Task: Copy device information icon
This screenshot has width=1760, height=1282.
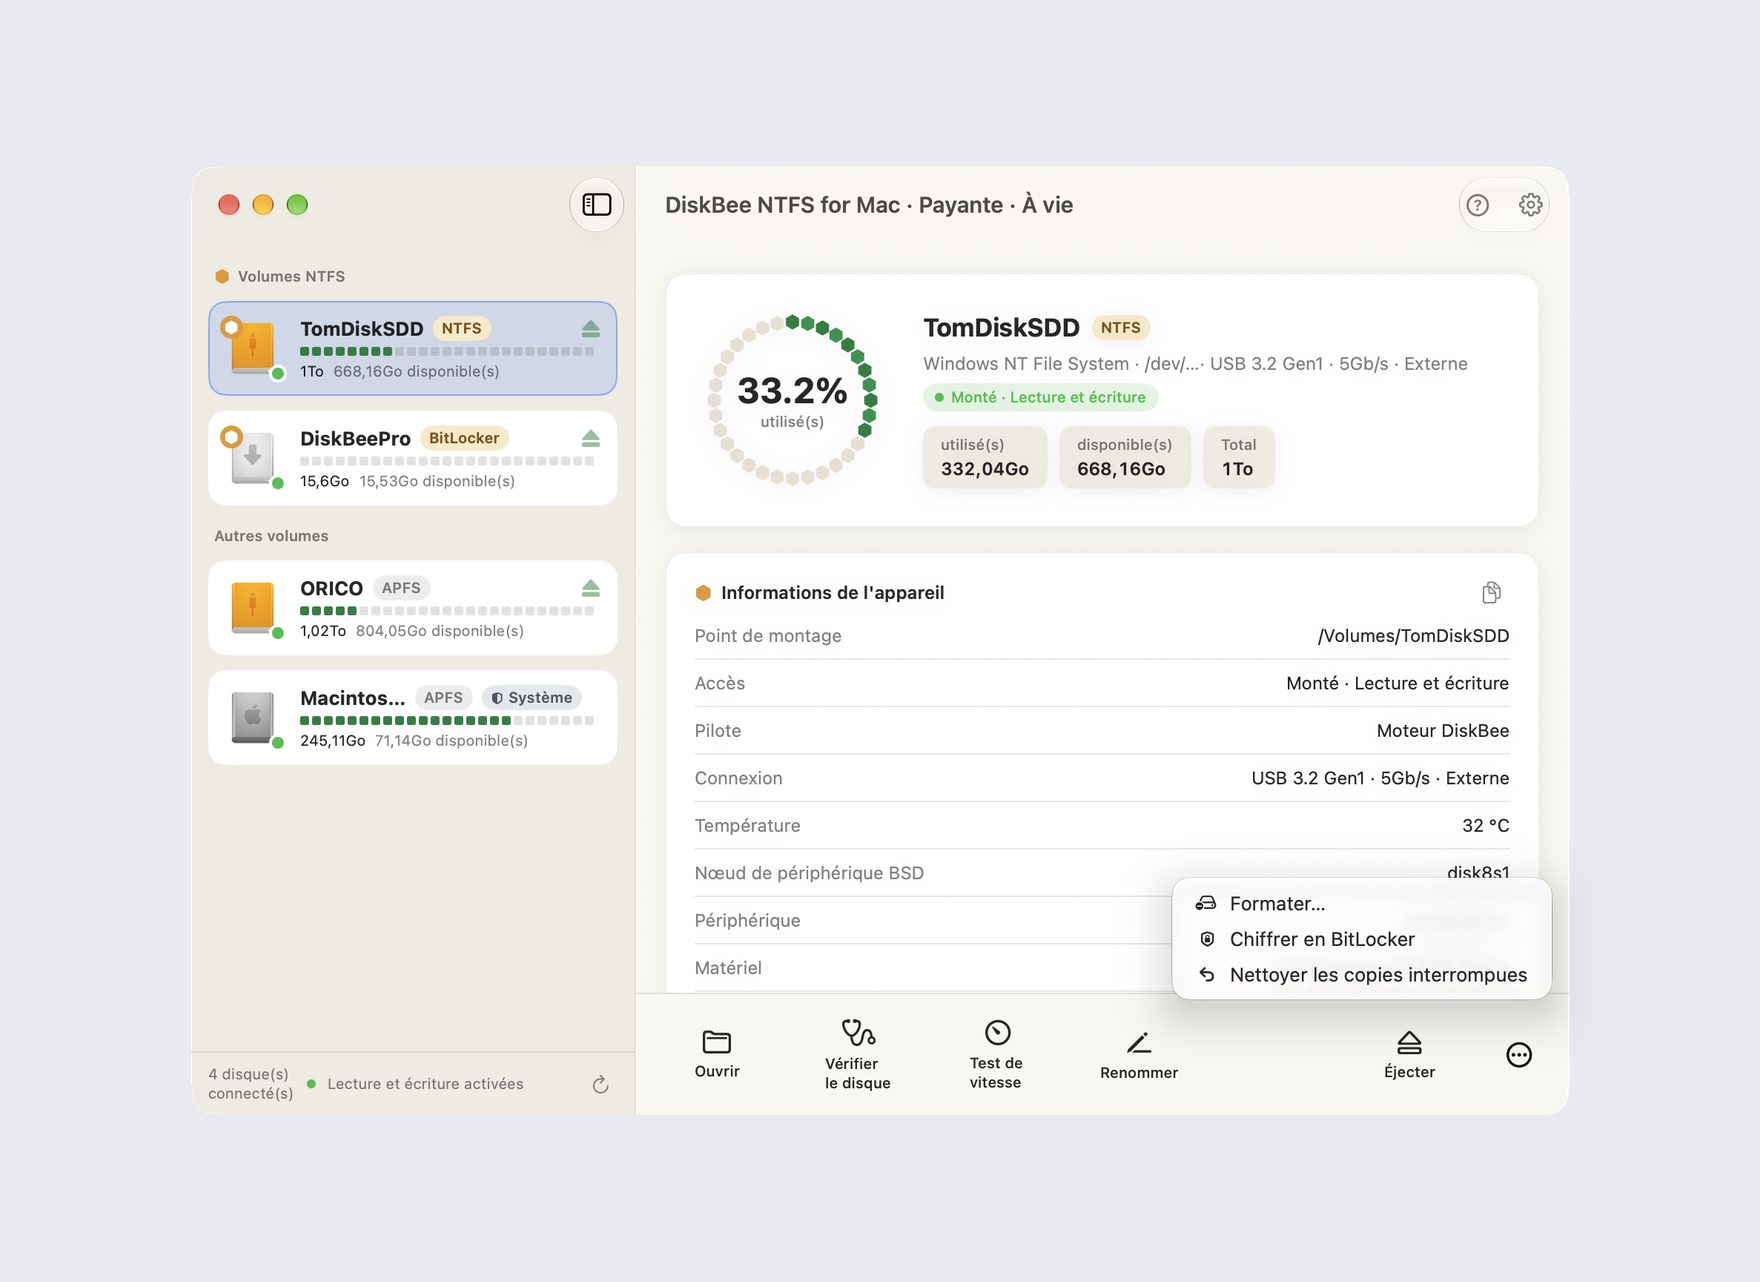Action: (x=1491, y=593)
